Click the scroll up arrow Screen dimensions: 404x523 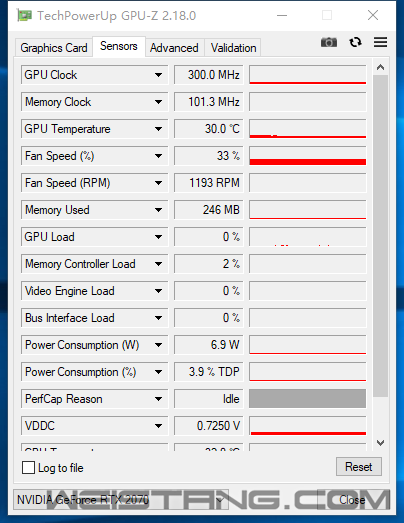coord(380,68)
